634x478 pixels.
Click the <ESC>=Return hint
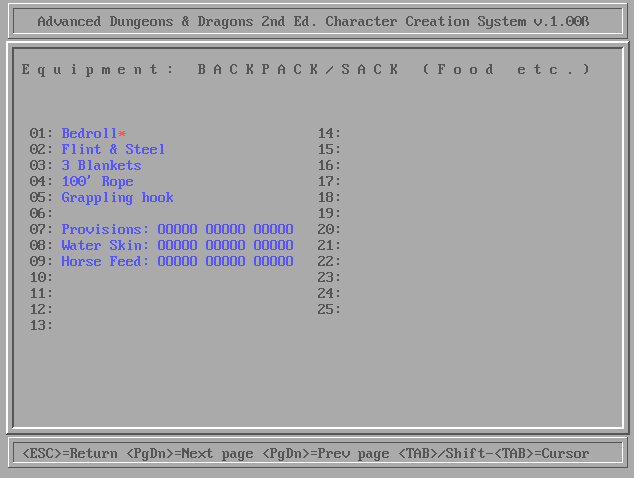click(x=70, y=453)
